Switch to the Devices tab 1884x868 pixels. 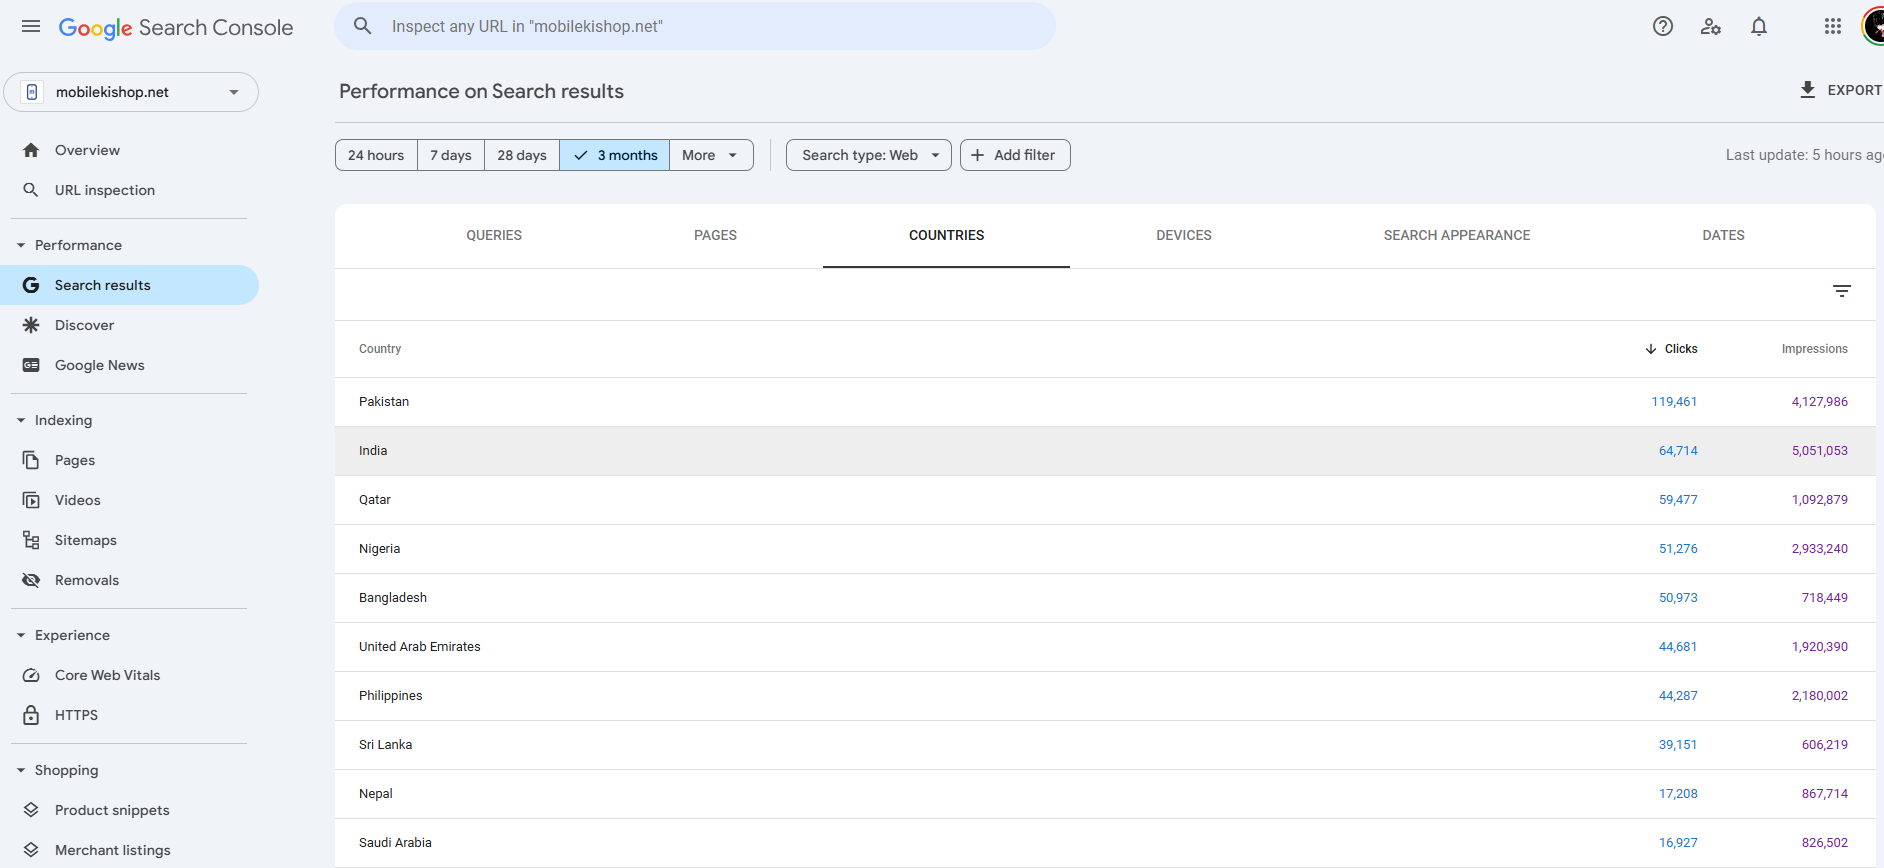tap(1183, 236)
